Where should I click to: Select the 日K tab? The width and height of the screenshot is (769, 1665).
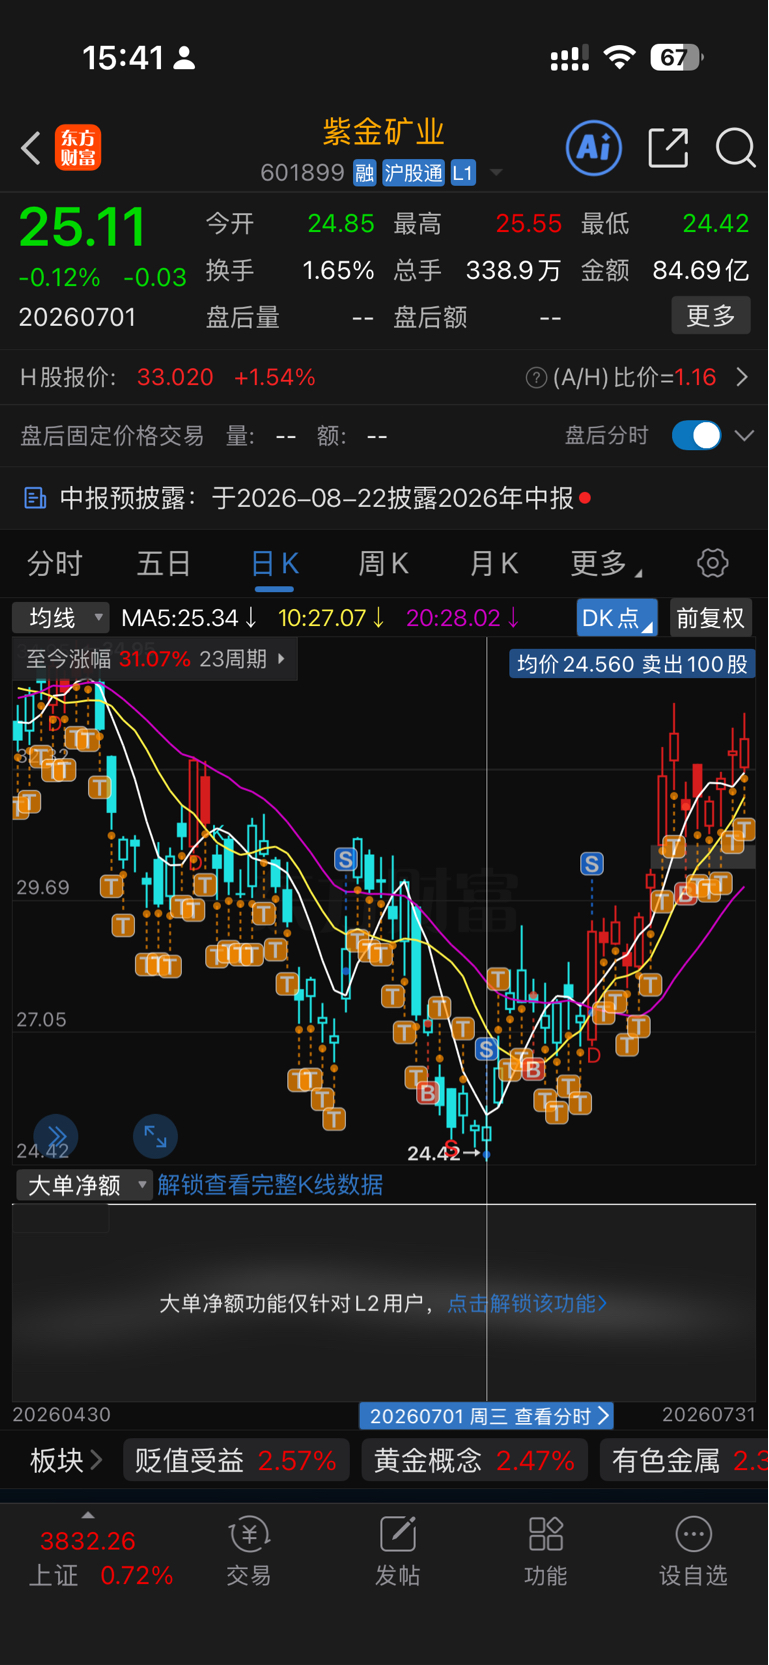click(x=274, y=564)
